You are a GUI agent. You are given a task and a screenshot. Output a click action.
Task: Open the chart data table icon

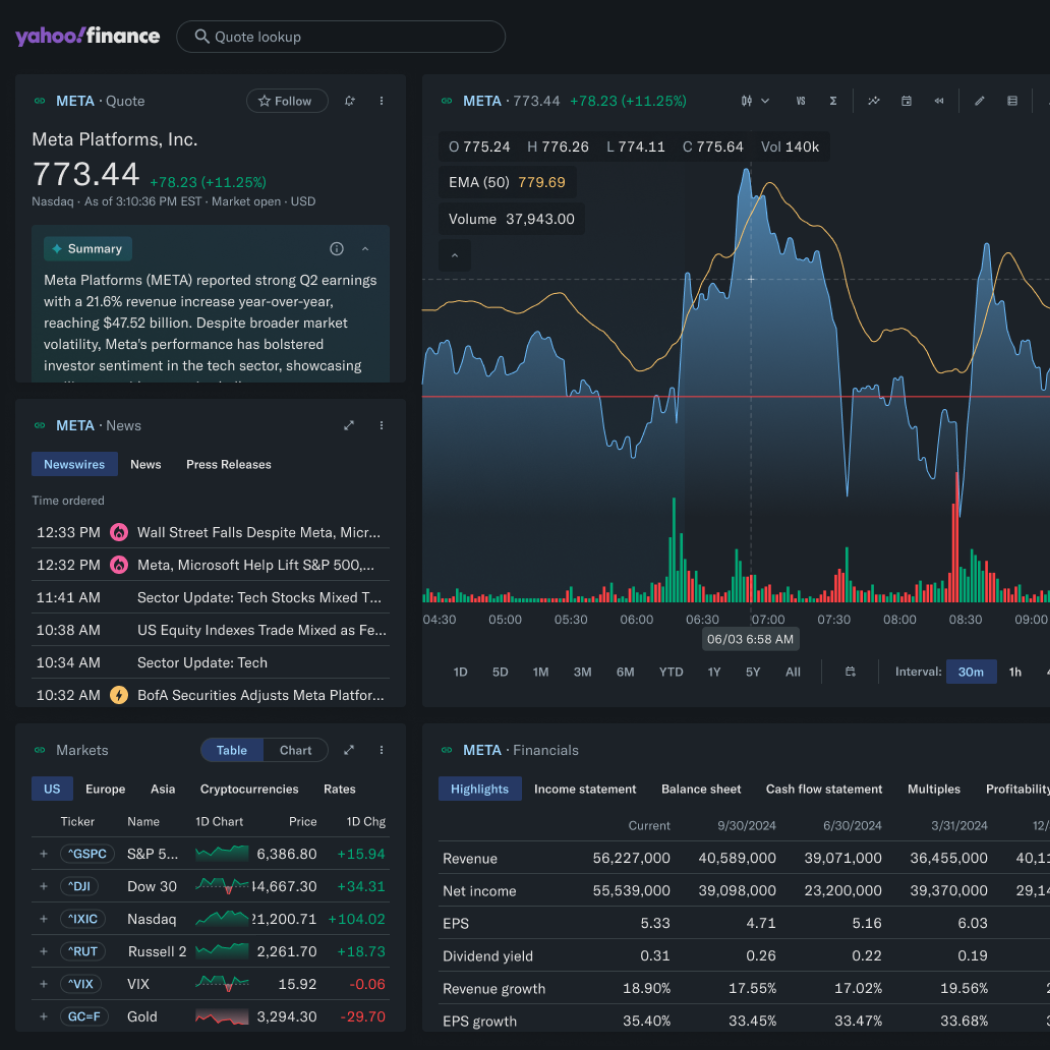coord(1012,101)
